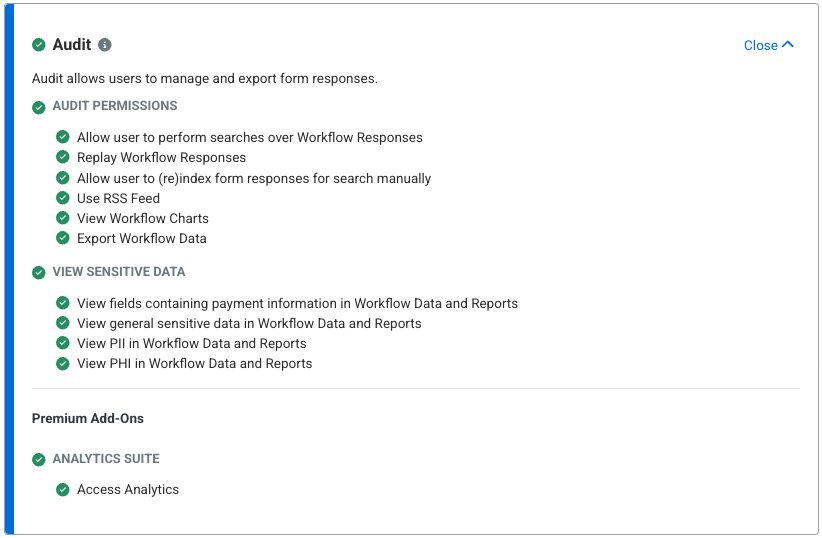822x538 pixels.
Task: Click the green check icon beside Audit heading
Action: (39, 45)
